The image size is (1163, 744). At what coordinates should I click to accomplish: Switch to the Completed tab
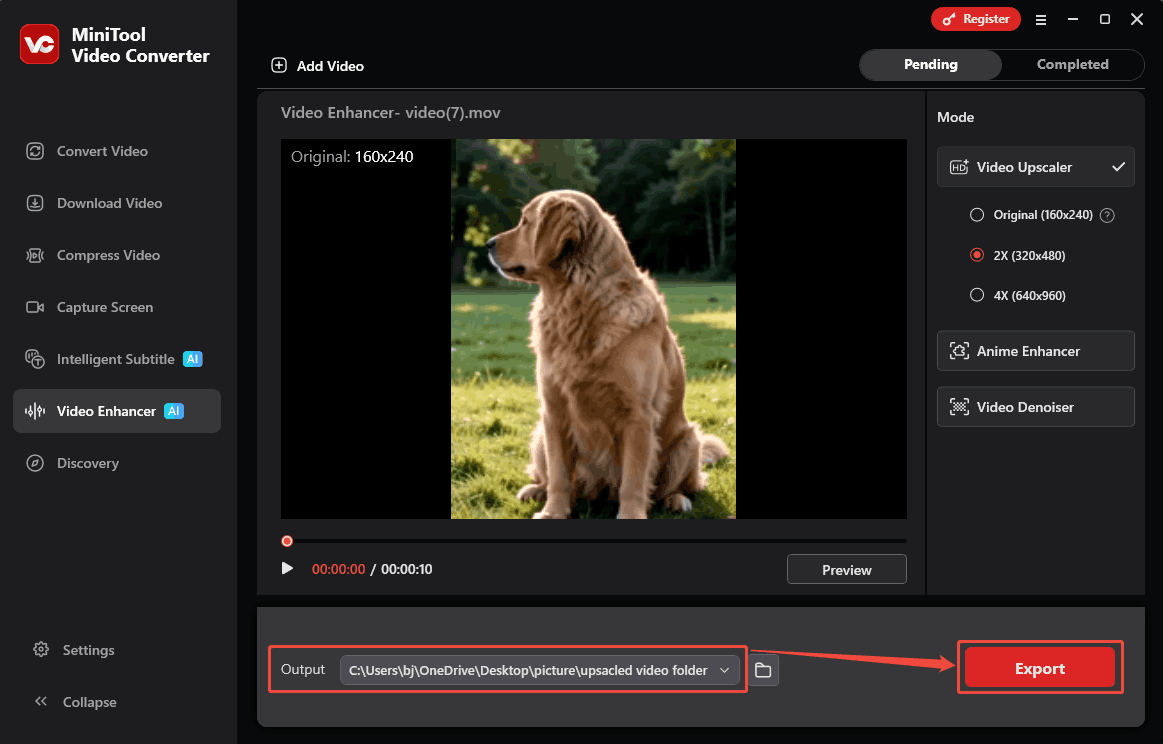pos(1072,64)
